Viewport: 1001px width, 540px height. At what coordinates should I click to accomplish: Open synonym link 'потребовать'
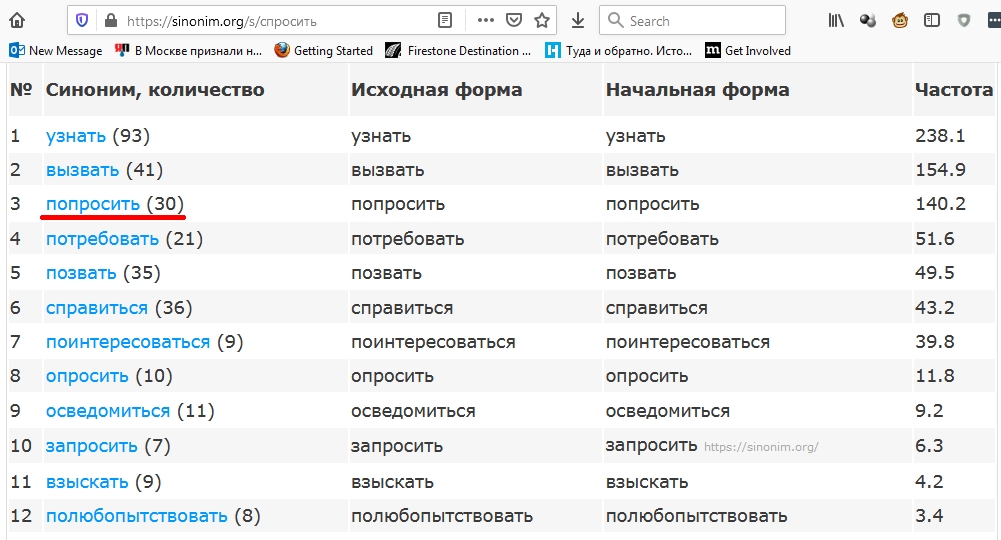[102, 239]
